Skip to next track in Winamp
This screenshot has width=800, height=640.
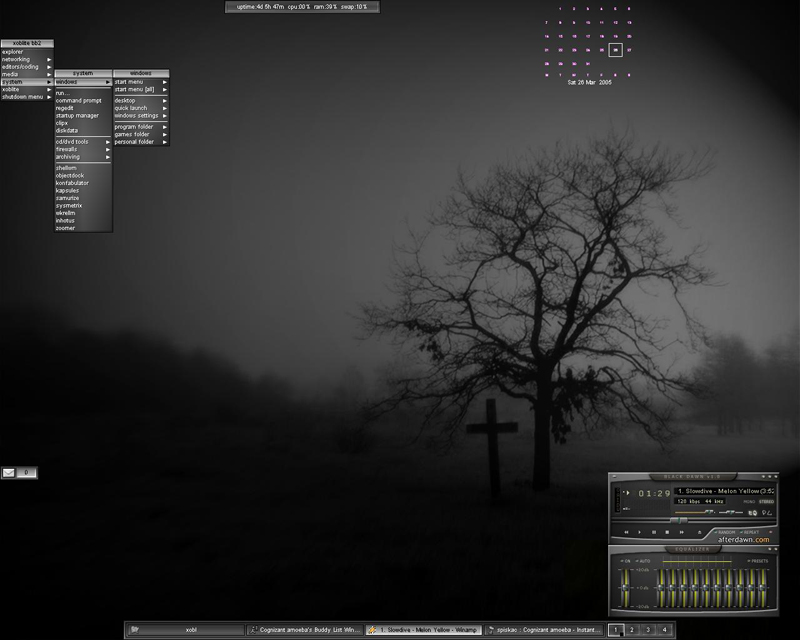coord(682,532)
